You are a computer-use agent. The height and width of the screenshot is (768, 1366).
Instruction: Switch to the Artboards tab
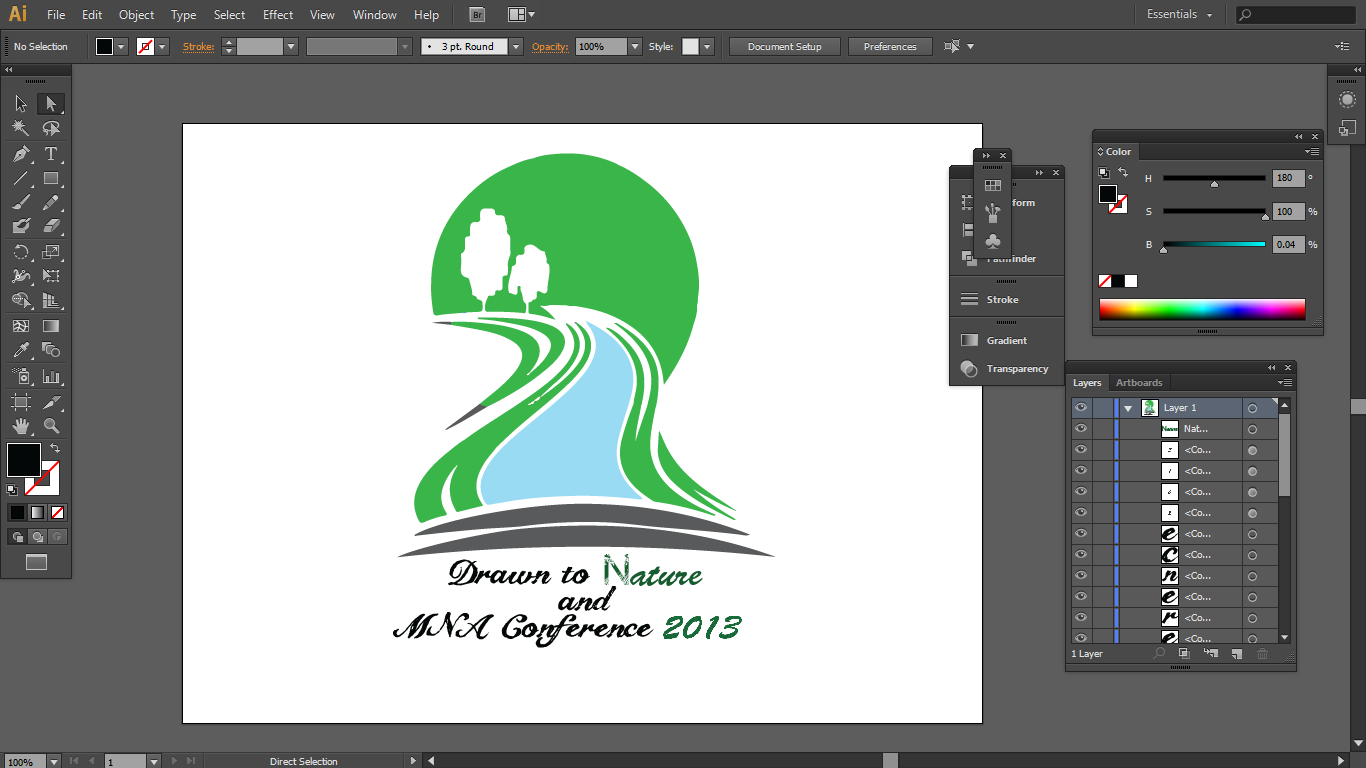coord(1139,383)
